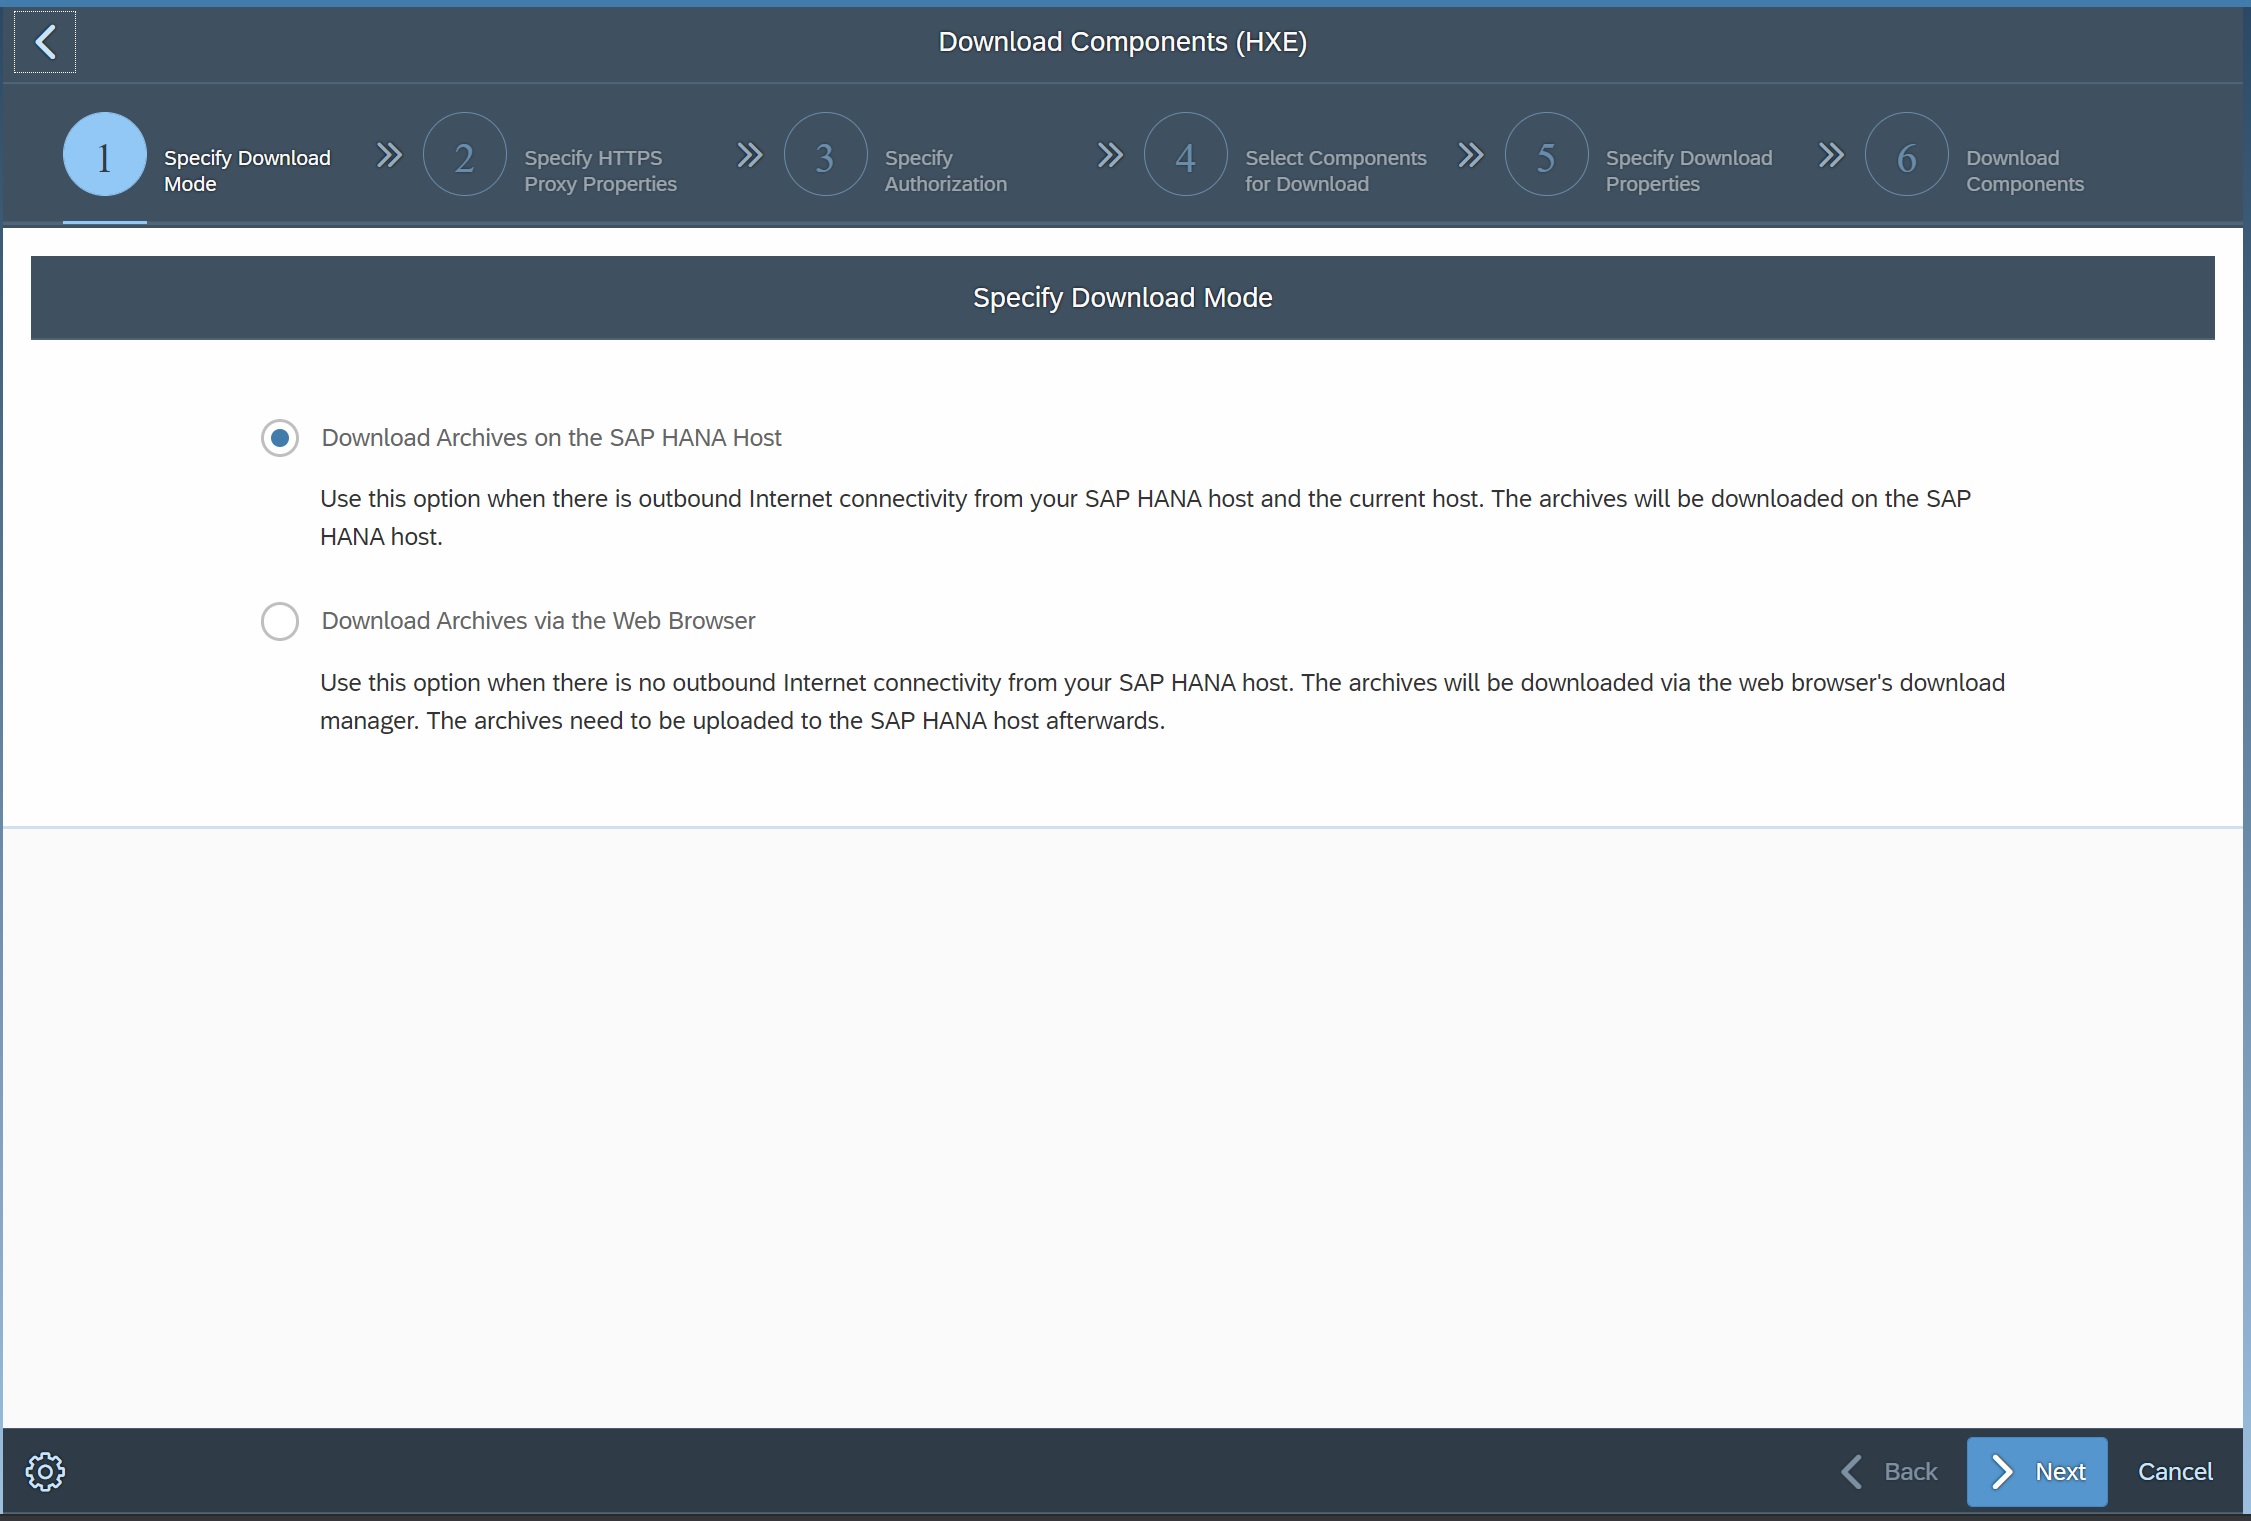Image resolution: width=2251 pixels, height=1521 pixels.
Task: Click step 5 numbered circle
Action: pos(1546,155)
